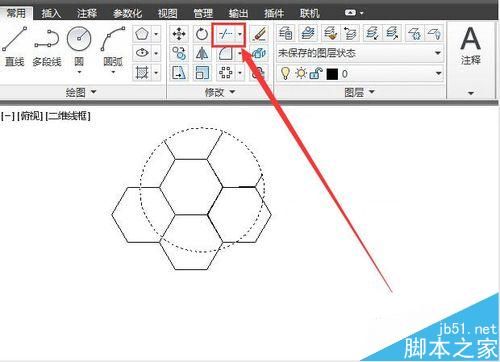The image size is (500, 362).
Task: Click Make Object's Layer Current icon
Action: [x=308, y=33]
